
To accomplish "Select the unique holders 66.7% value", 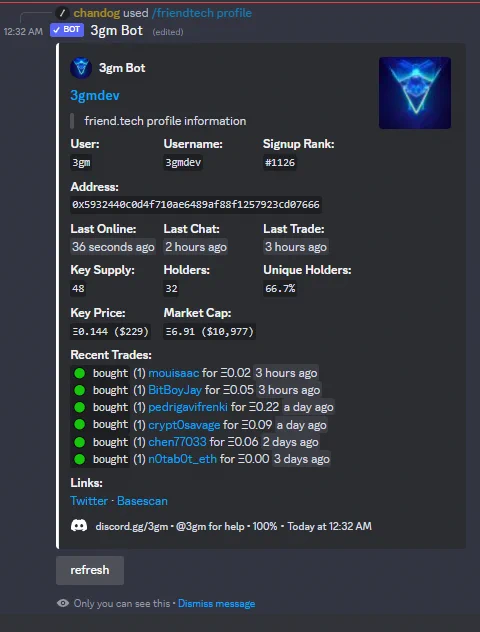I will (x=280, y=289).
